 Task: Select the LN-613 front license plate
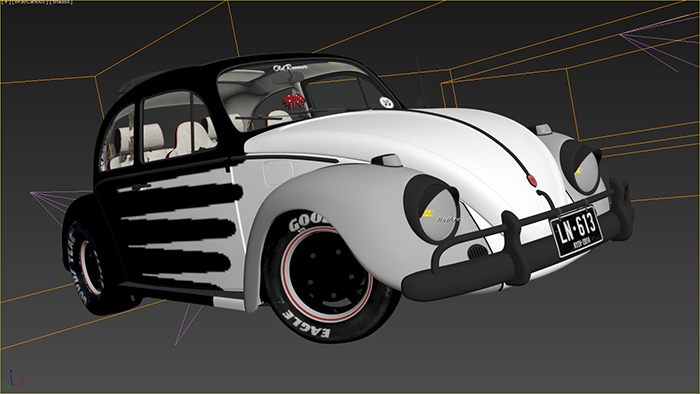click(577, 232)
